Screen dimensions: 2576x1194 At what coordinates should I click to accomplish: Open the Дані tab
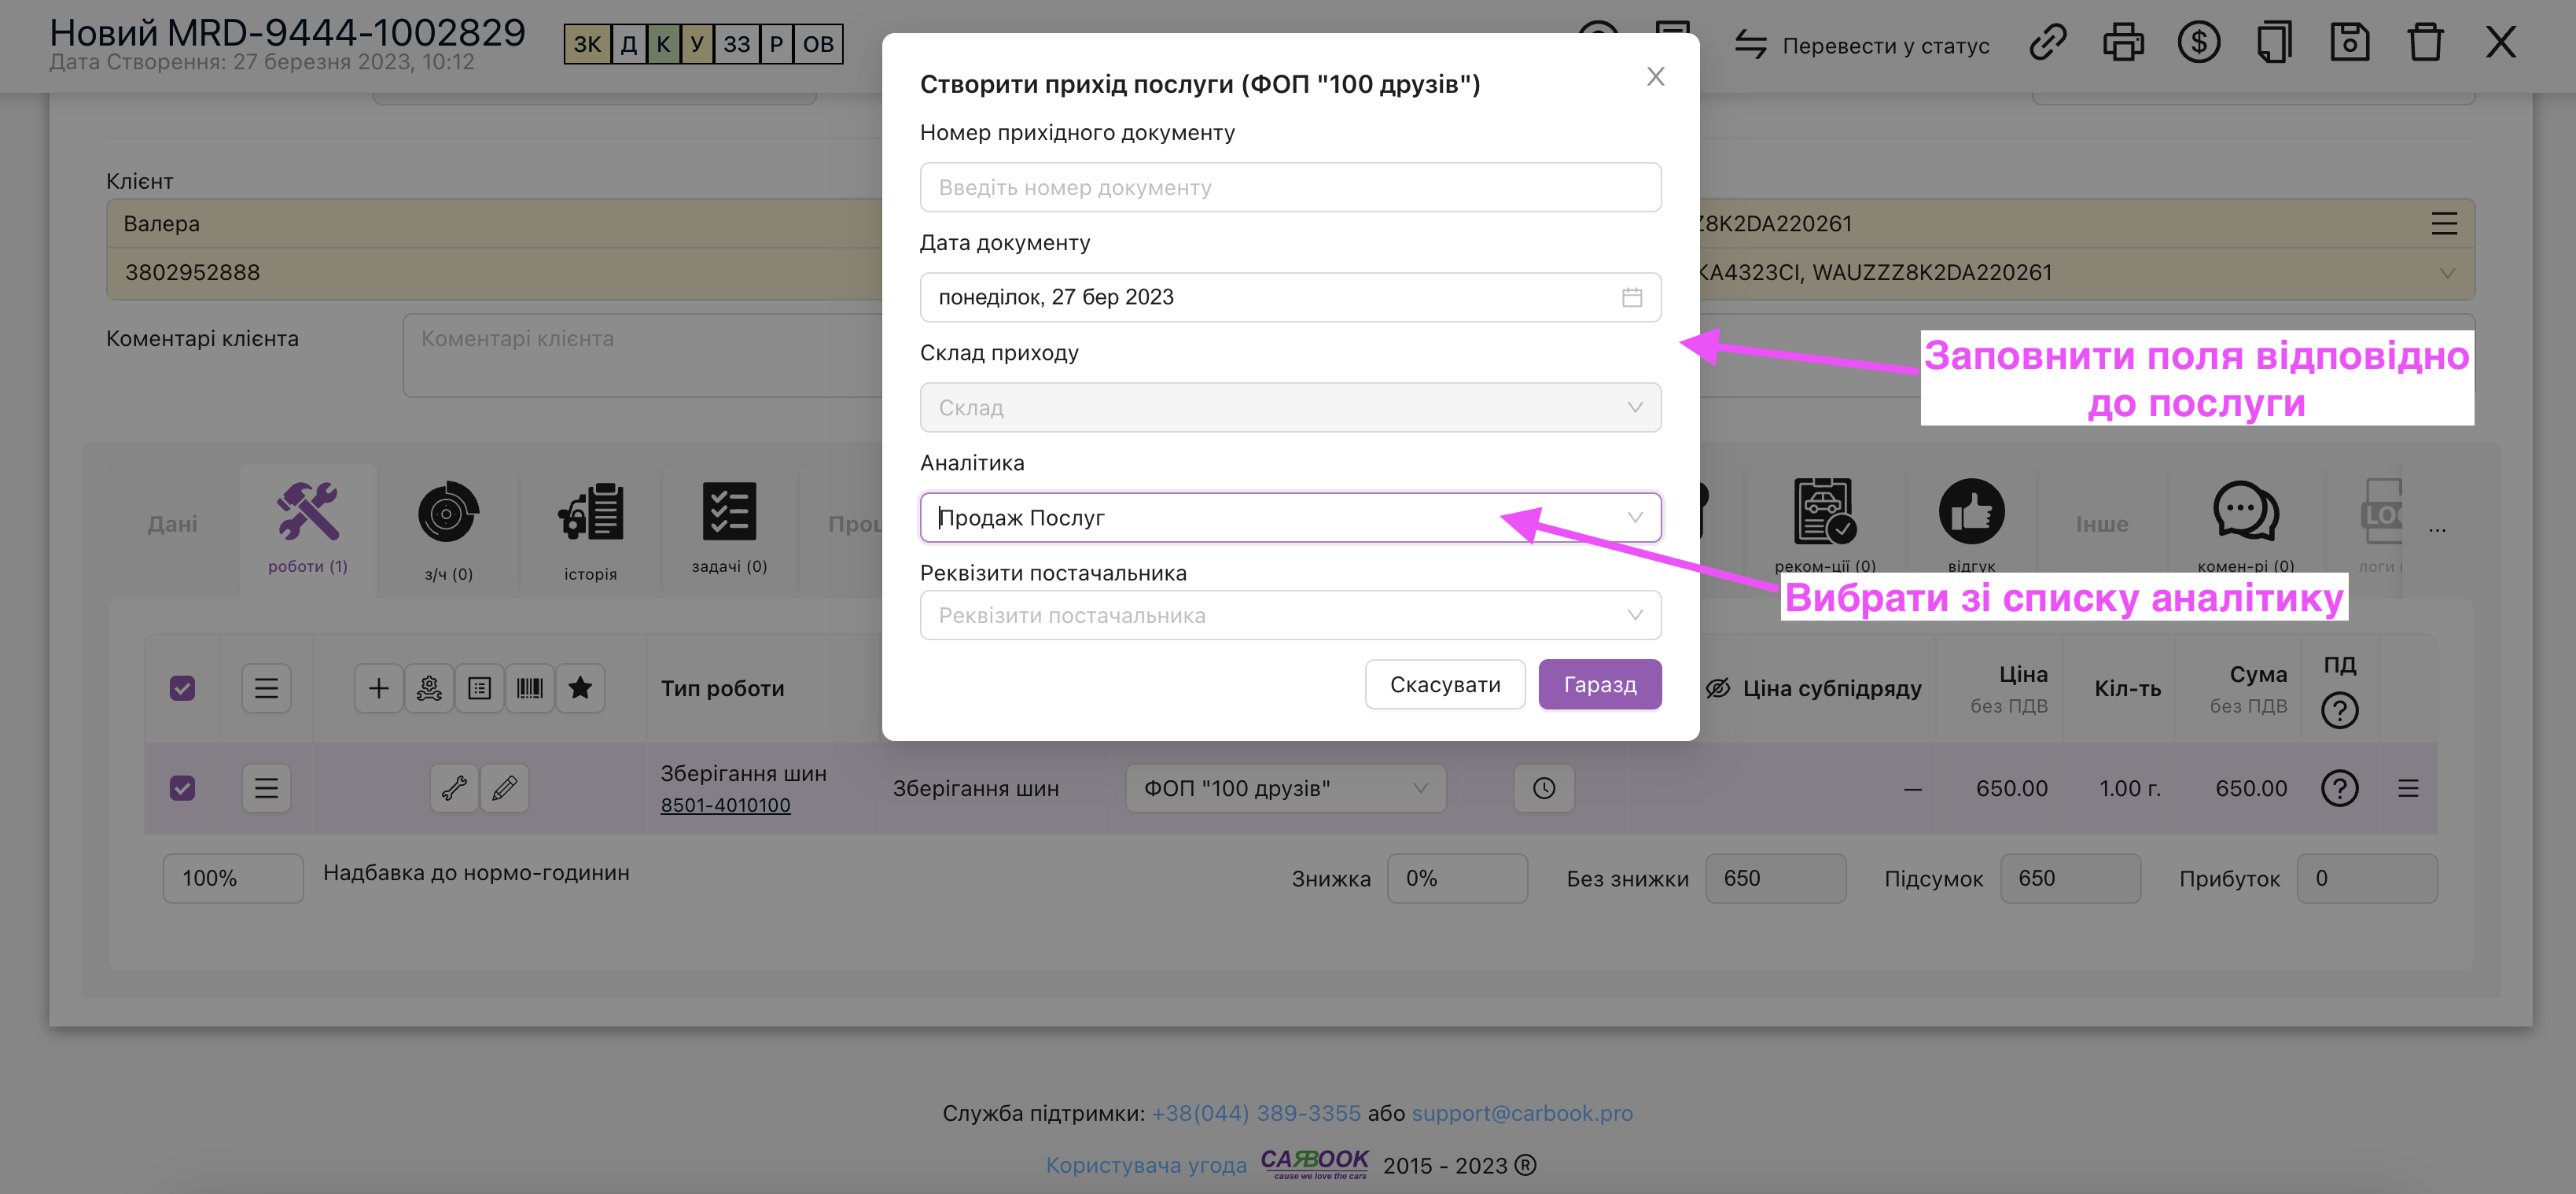pos(172,524)
